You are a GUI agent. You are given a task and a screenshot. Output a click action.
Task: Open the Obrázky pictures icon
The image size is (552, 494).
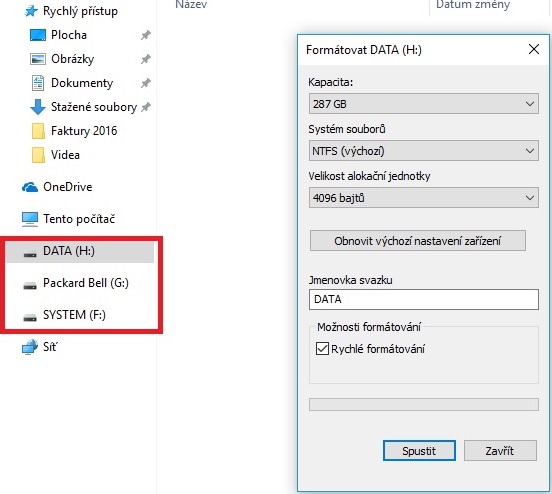(x=38, y=59)
